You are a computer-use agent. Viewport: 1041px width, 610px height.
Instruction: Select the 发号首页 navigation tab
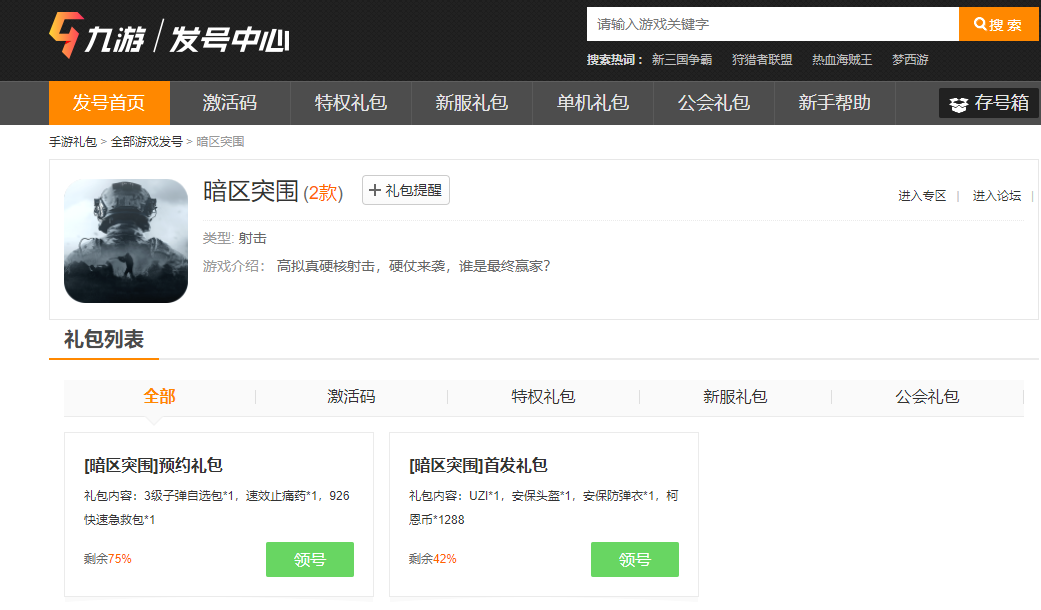tap(109, 103)
